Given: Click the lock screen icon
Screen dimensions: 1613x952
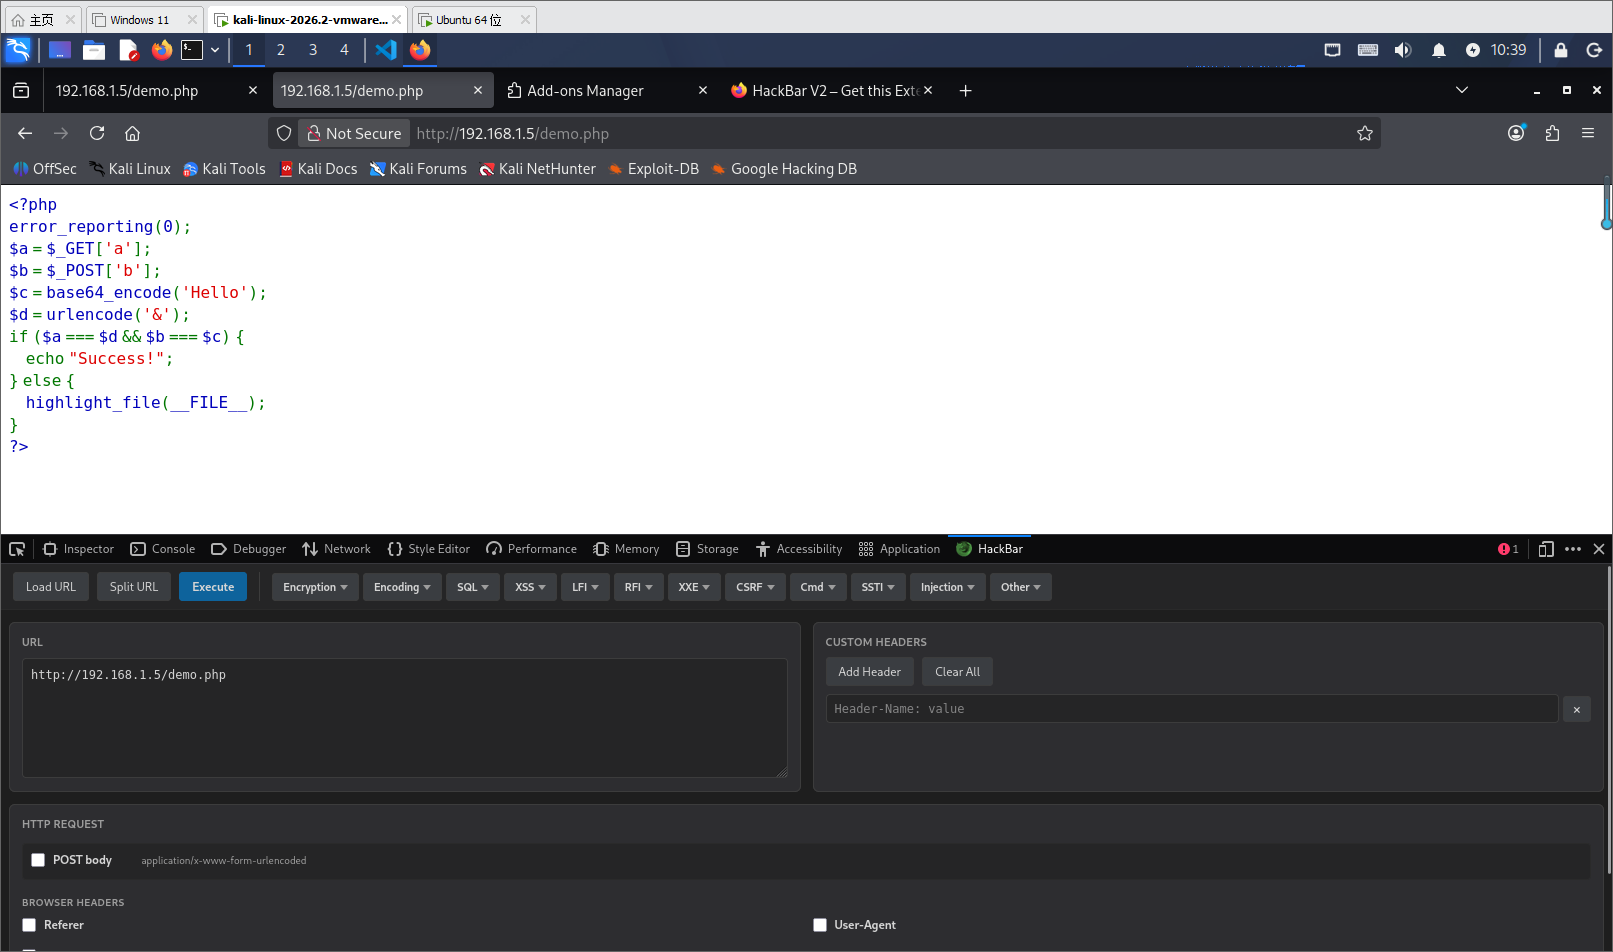Looking at the screenshot, I should click(1560, 50).
